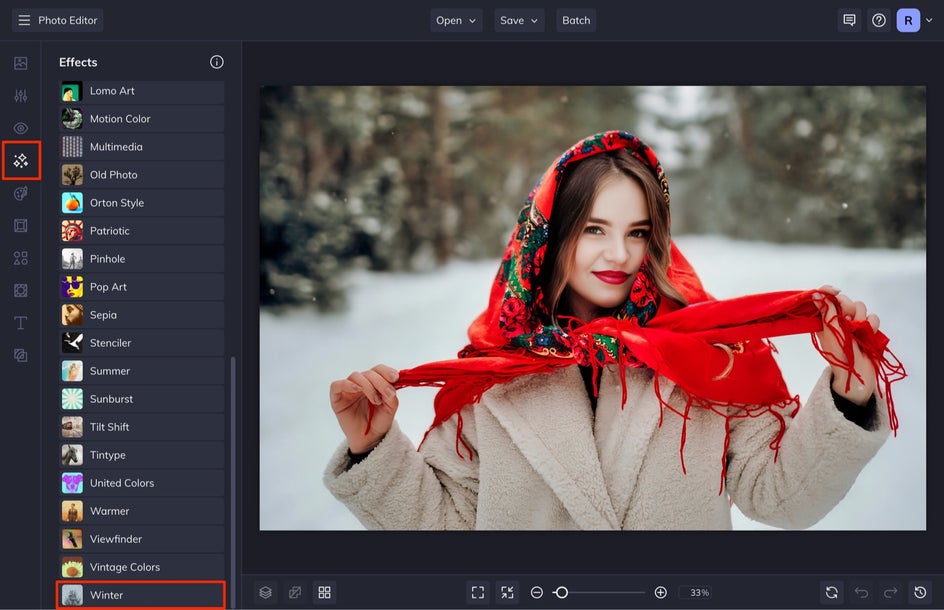Choose the Tintype effect
Viewport: 944px width, 610px height.
click(x=142, y=455)
